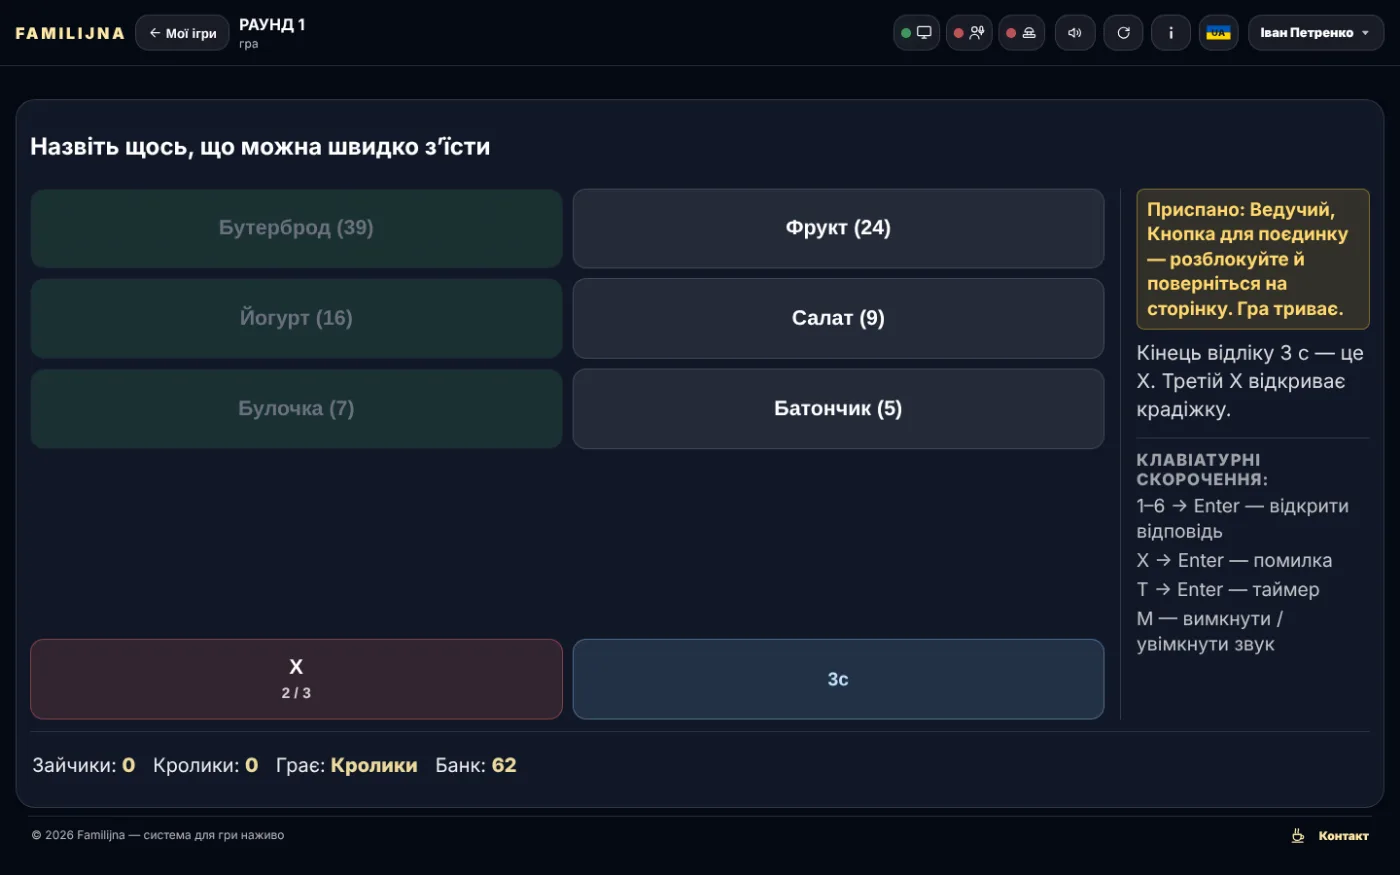Open the Іван Петренко user dropdown
This screenshot has height=875, width=1400.
1316,33
